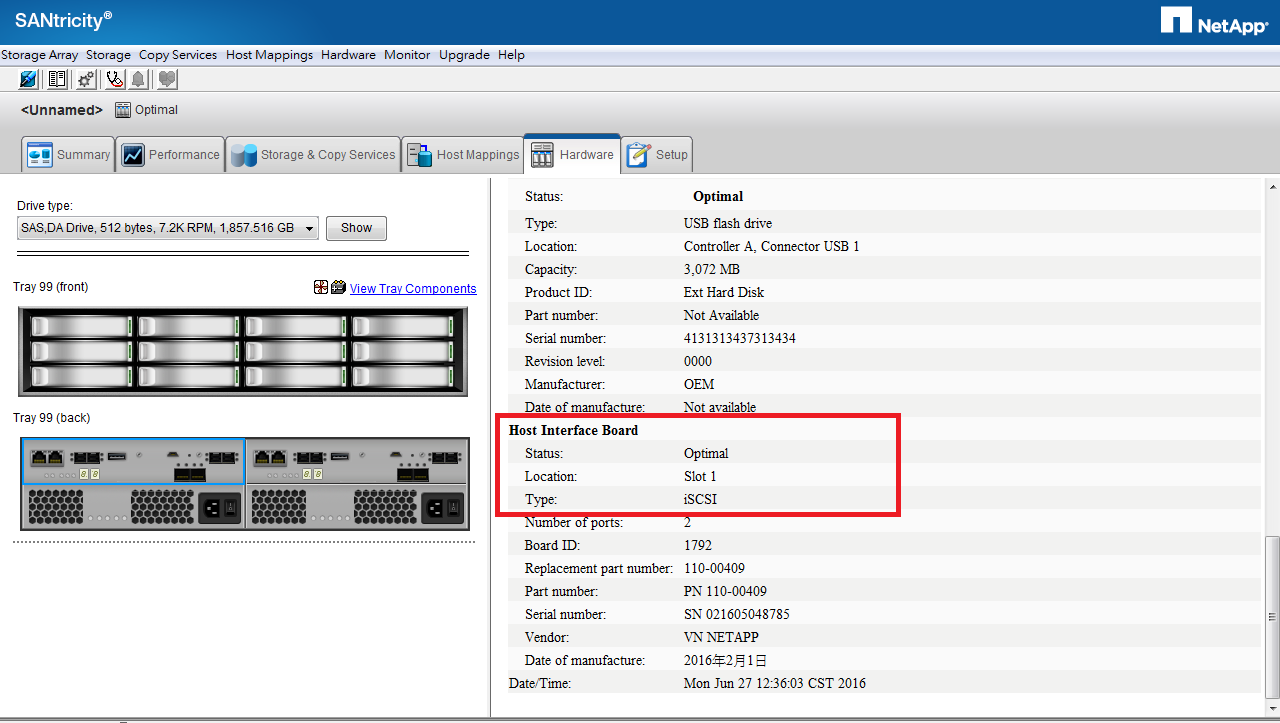Viewport: 1280px width, 723px height.
Task: Click vendor value 'VN NETAPP'
Action: pyautogui.click(x=720, y=637)
